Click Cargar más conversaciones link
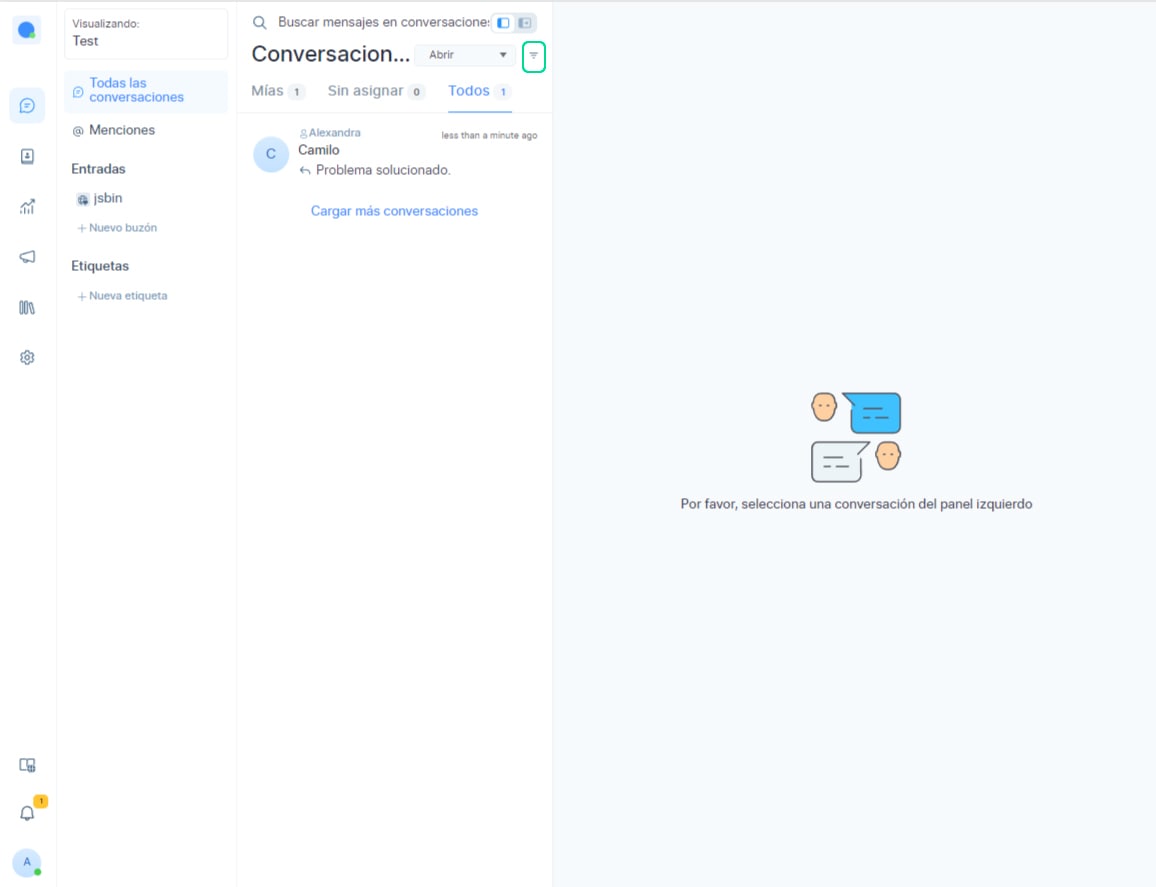Screen dimensions: 1156x887 click(x=394, y=211)
